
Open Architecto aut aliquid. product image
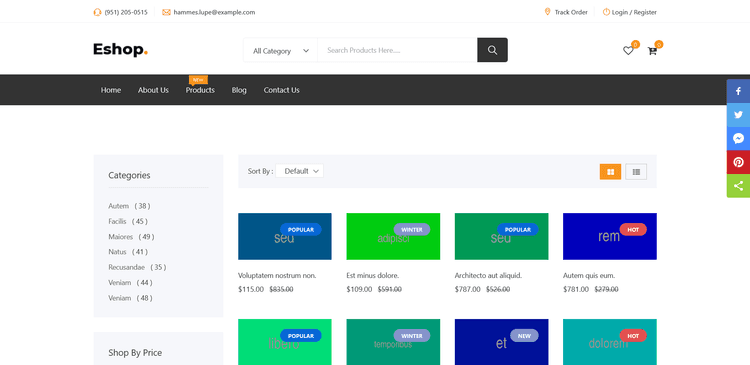[501, 236]
